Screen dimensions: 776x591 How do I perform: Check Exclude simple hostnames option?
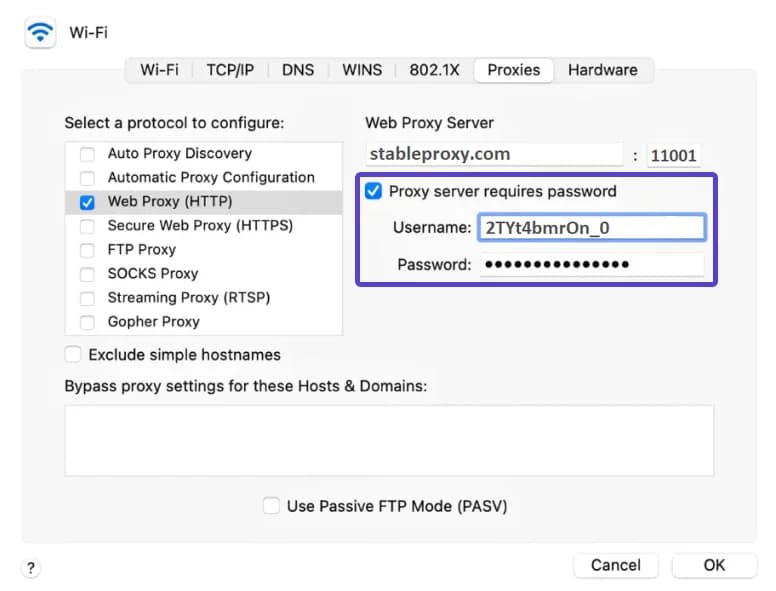73,355
